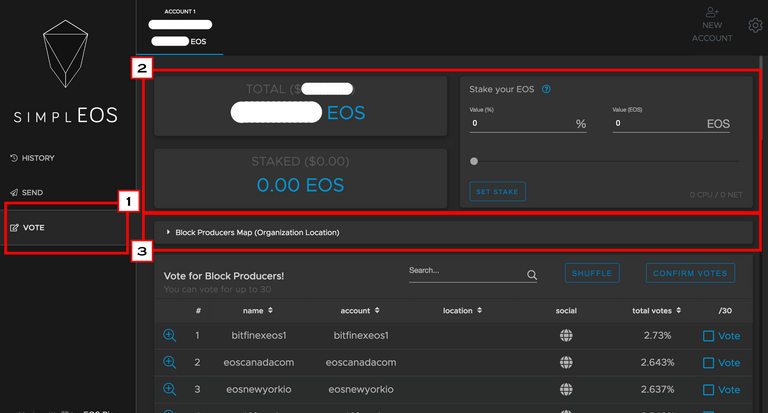The width and height of the screenshot is (768, 413).
Task: Open bitfinexeos1 website globe icon
Action: pyautogui.click(x=566, y=336)
